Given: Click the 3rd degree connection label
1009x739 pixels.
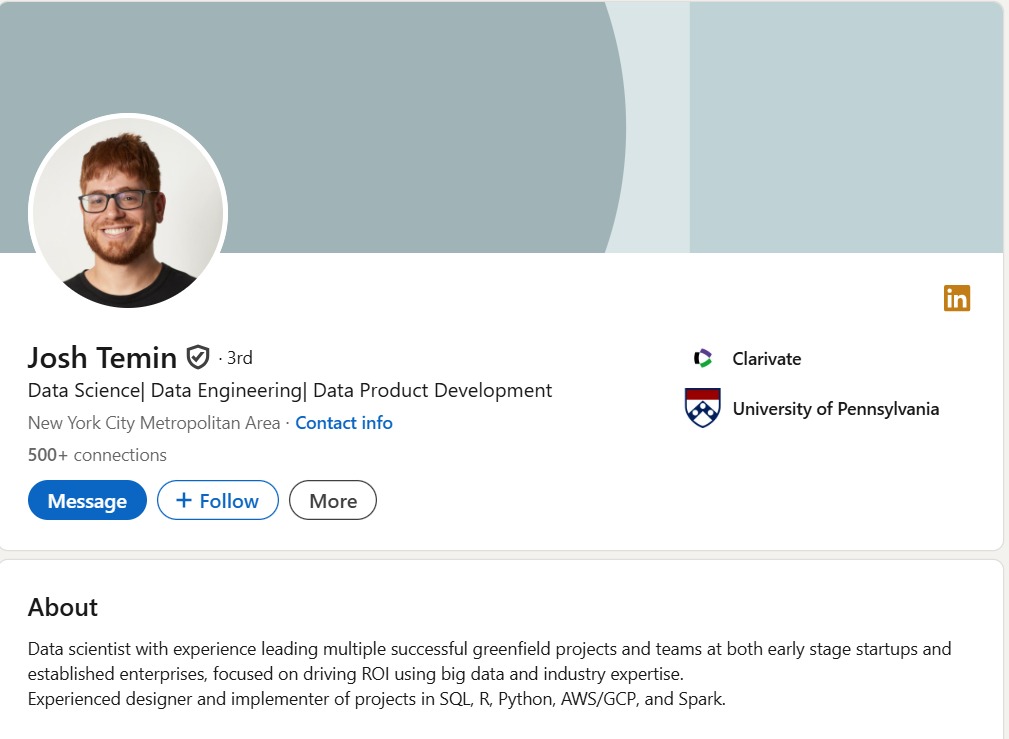Looking at the screenshot, I should (239, 358).
